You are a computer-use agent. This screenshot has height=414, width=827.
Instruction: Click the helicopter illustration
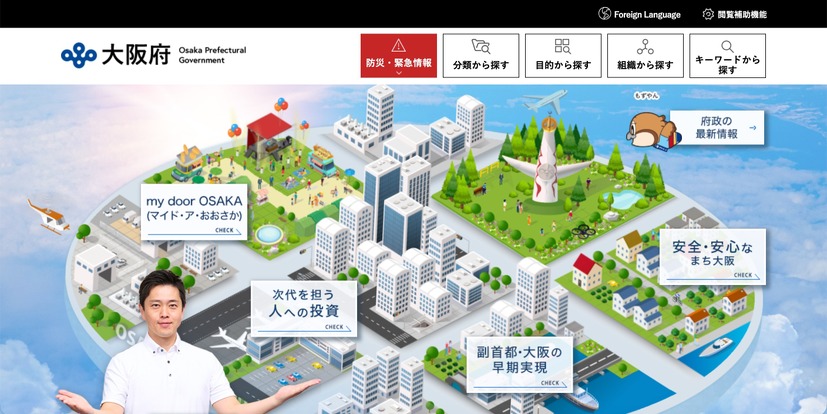pyautogui.click(x=47, y=216)
